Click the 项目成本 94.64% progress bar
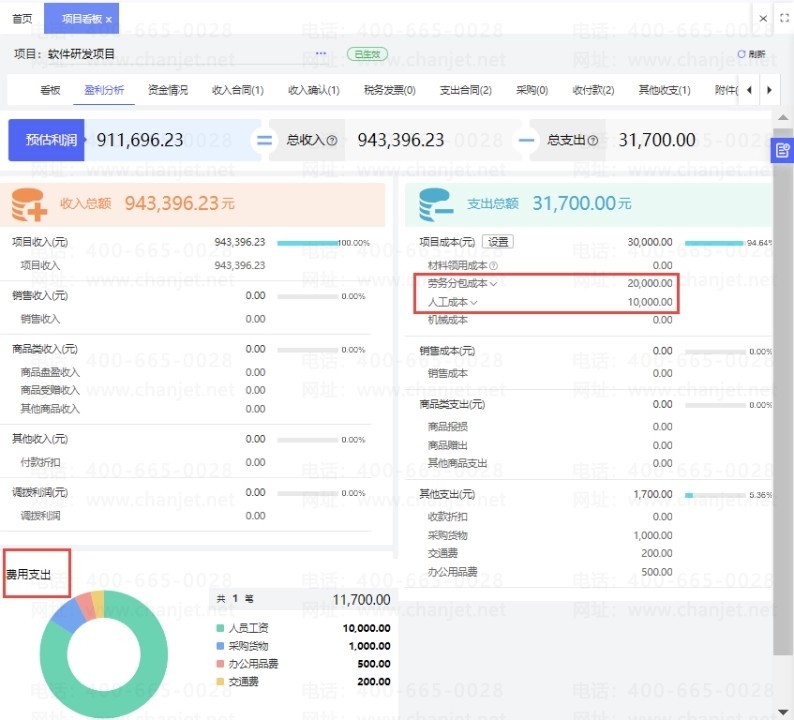Image resolution: width=794 pixels, height=720 pixels. click(x=715, y=243)
